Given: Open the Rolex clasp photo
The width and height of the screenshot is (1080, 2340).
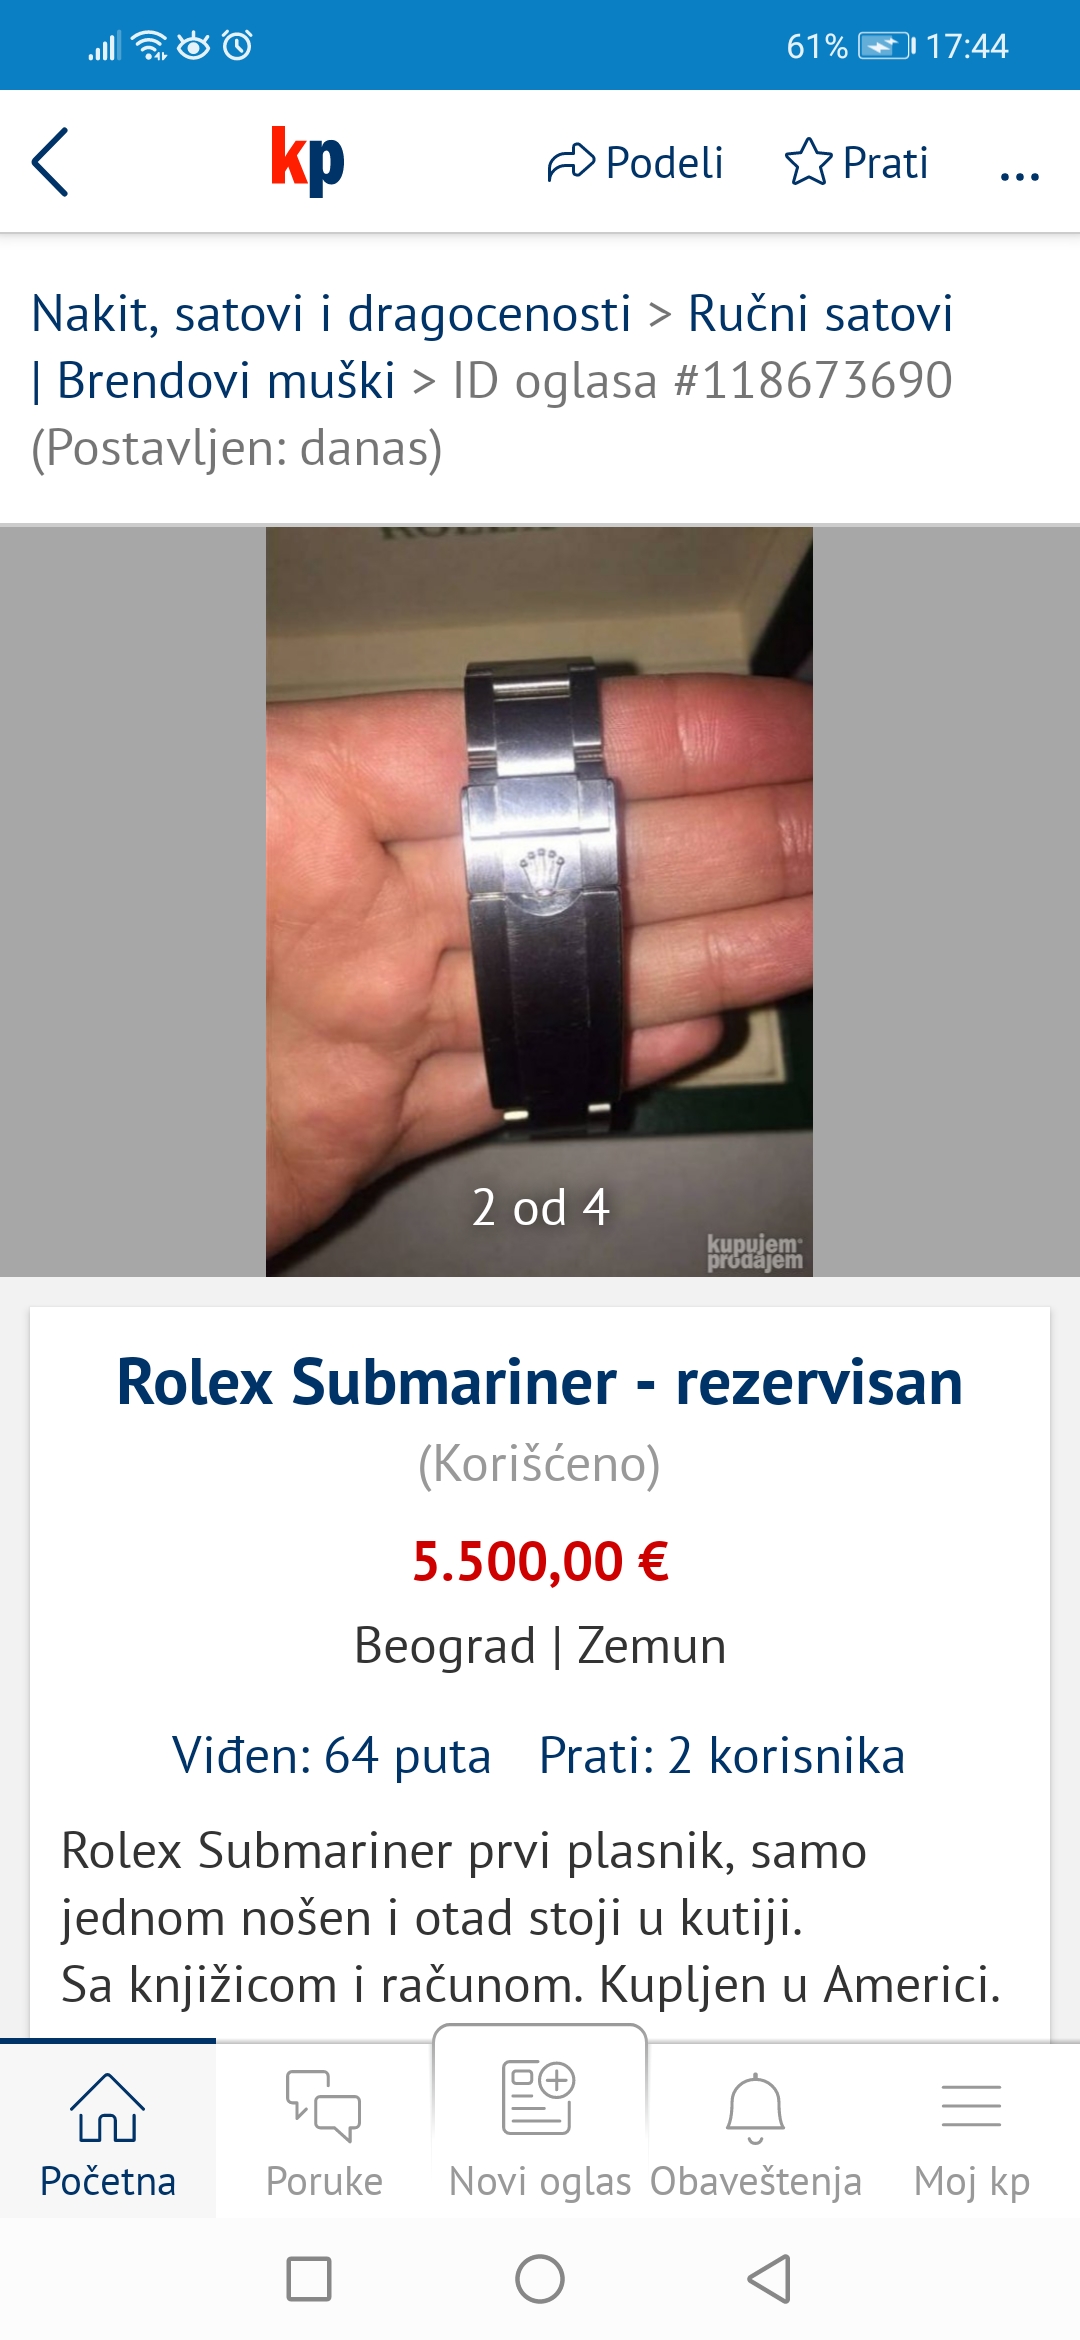Looking at the screenshot, I should tap(539, 901).
